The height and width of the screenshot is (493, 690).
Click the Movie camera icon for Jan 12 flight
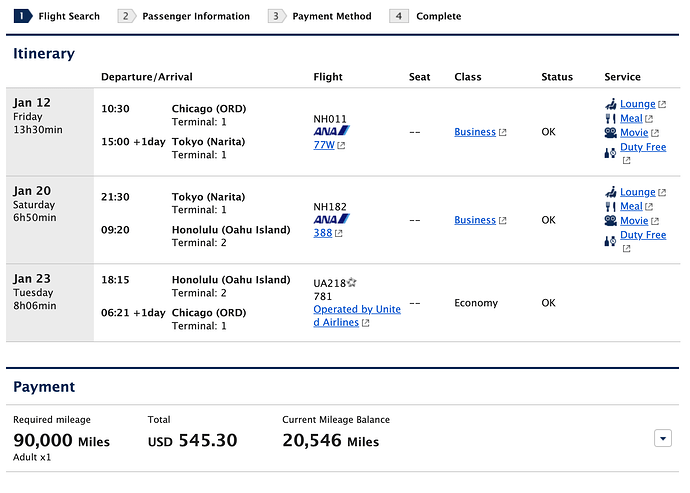pyautogui.click(x=610, y=133)
